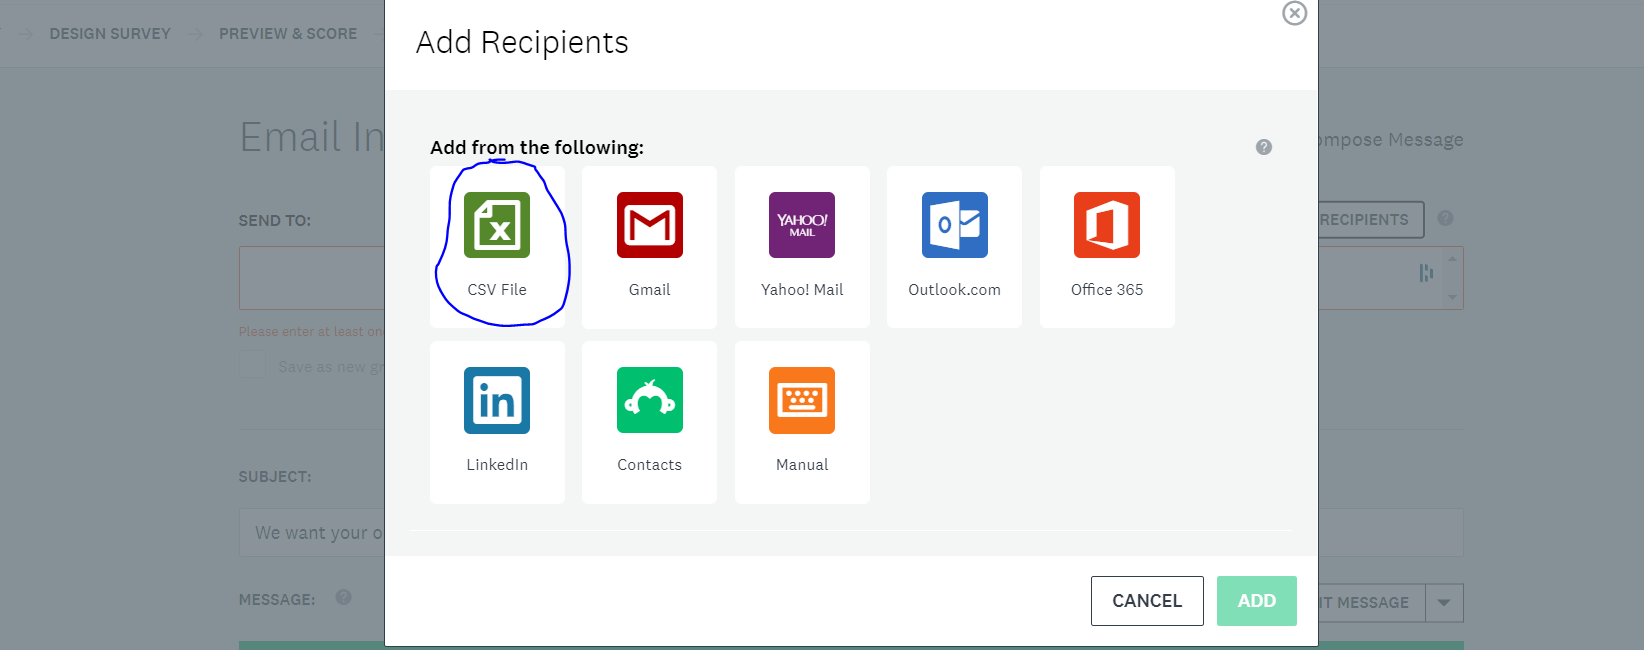The height and width of the screenshot is (650, 1644).
Task: Close the Add Recipients dialog
Action: 1295,13
